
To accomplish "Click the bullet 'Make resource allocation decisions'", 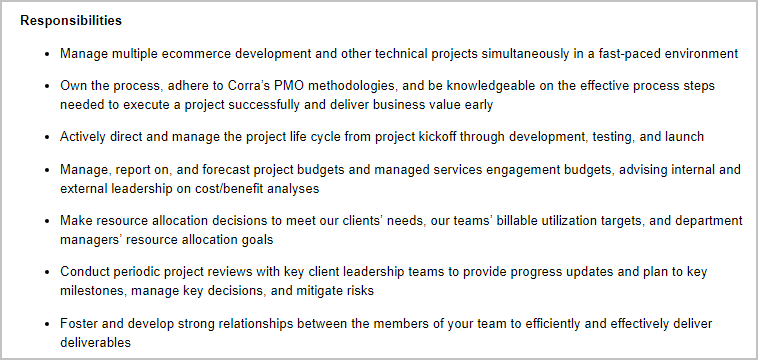I will click(x=401, y=221).
